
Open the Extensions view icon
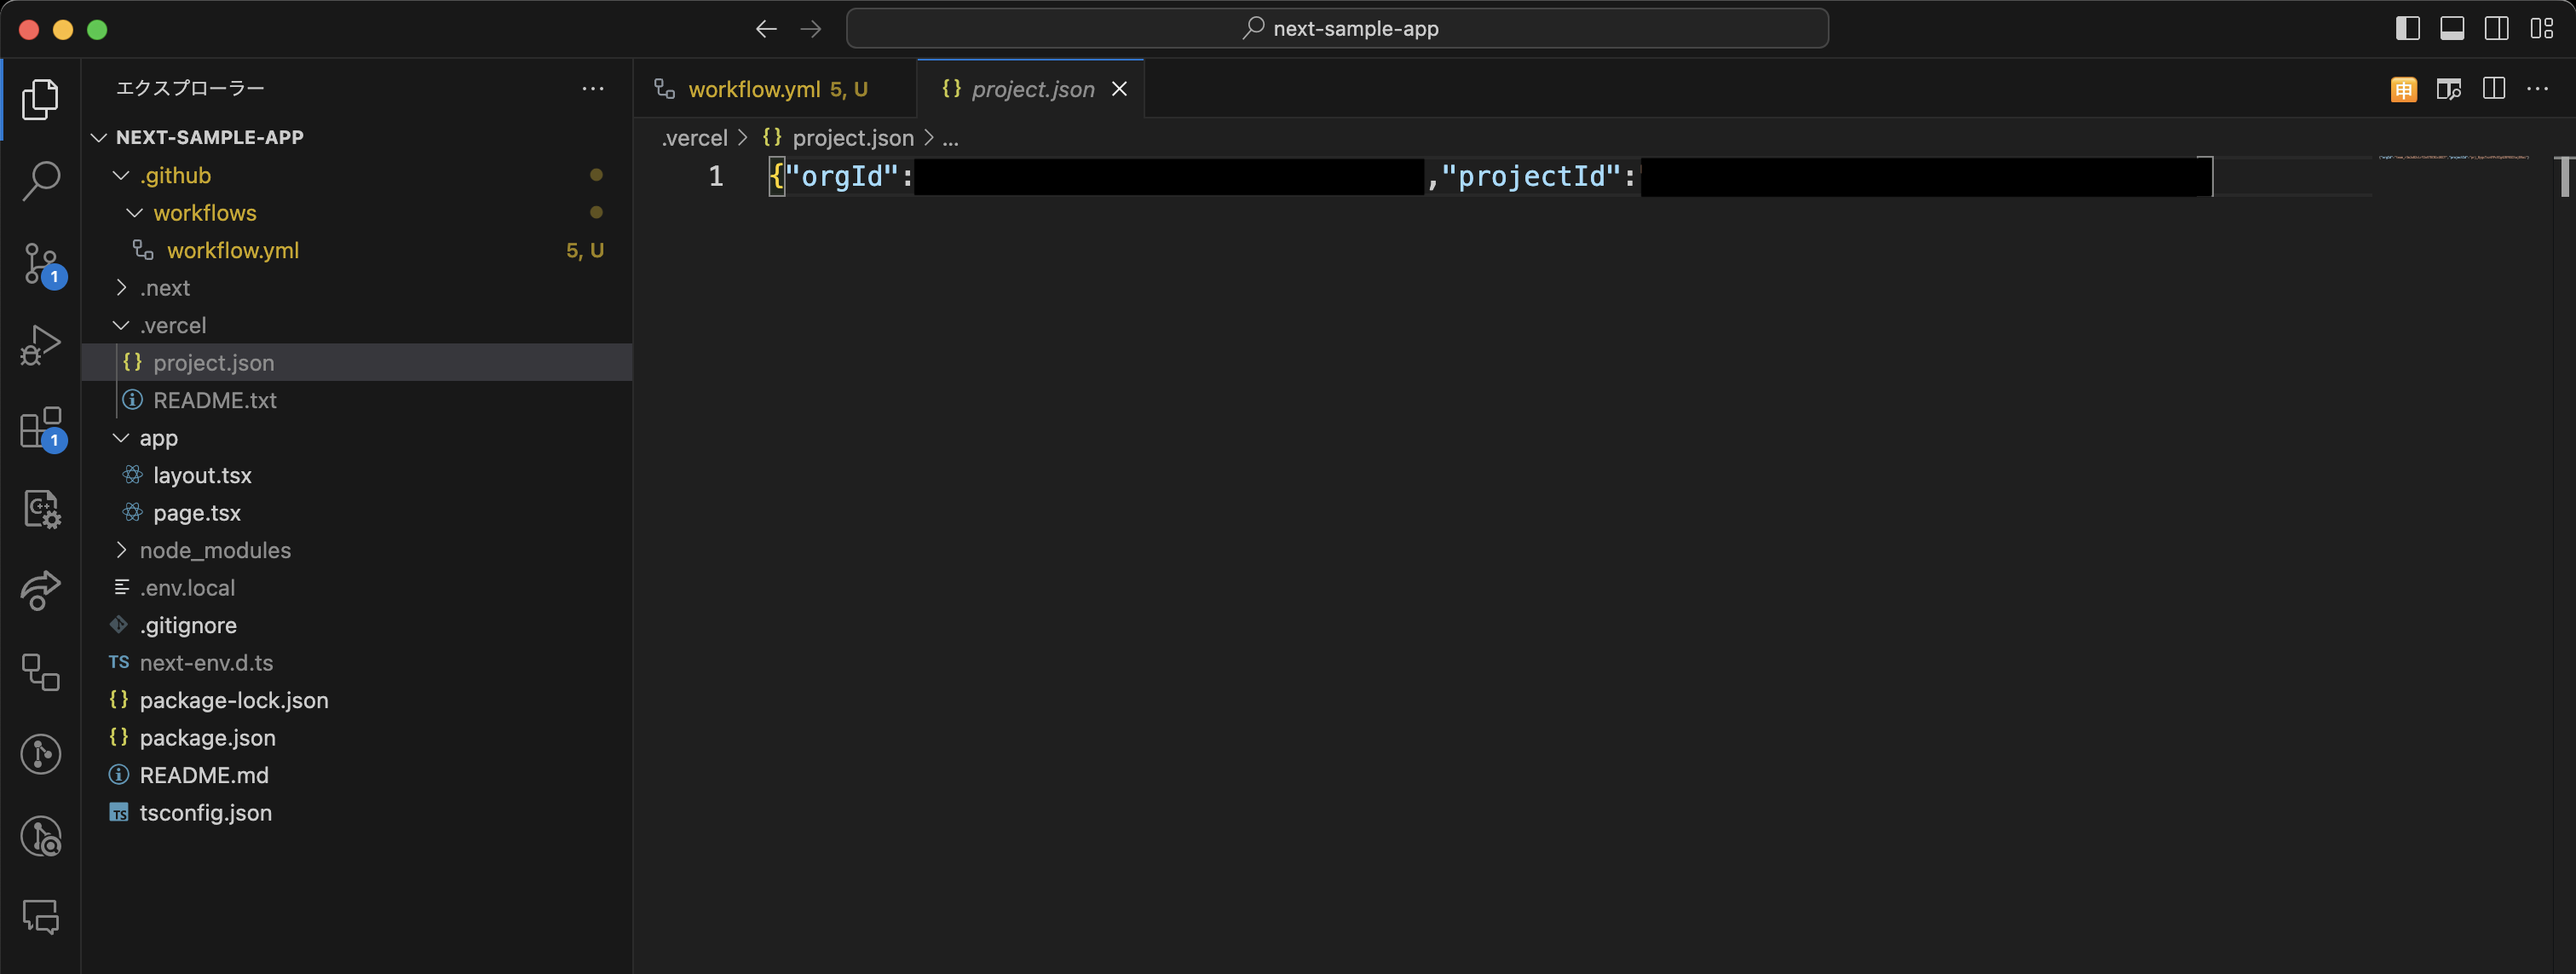pyautogui.click(x=41, y=428)
